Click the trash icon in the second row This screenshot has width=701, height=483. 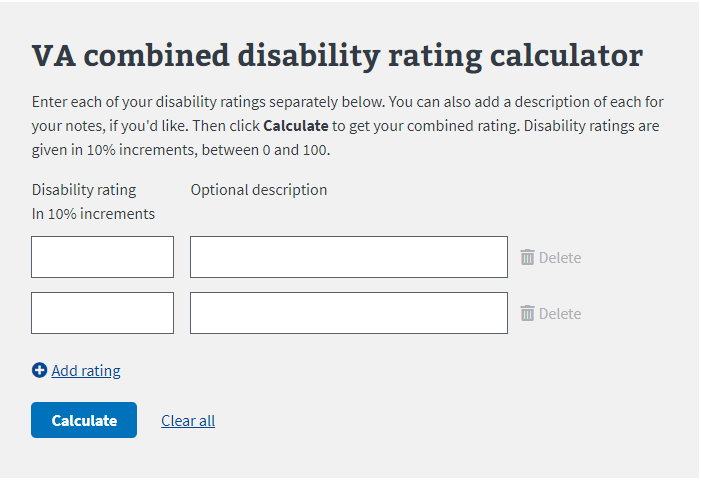[528, 313]
